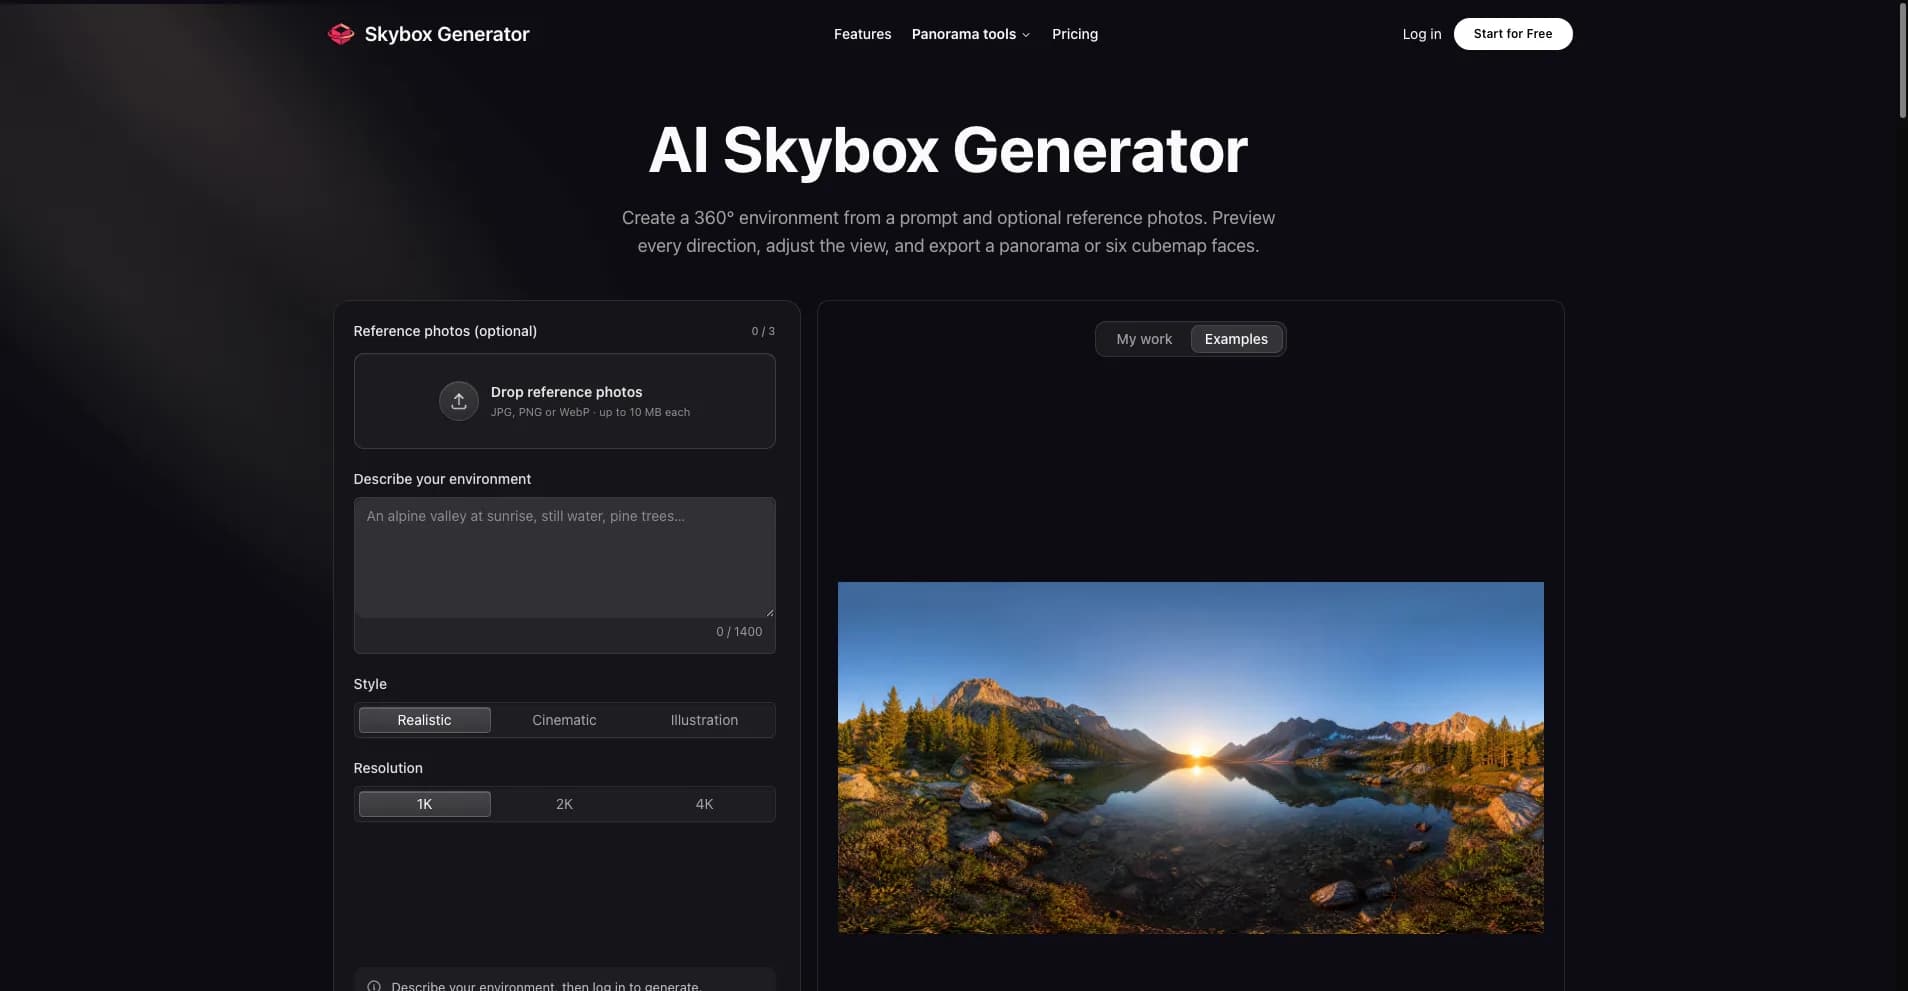Open the Pricing page
The width and height of the screenshot is (1908, 991).
pyautogui.click(x=1075, y=34)
